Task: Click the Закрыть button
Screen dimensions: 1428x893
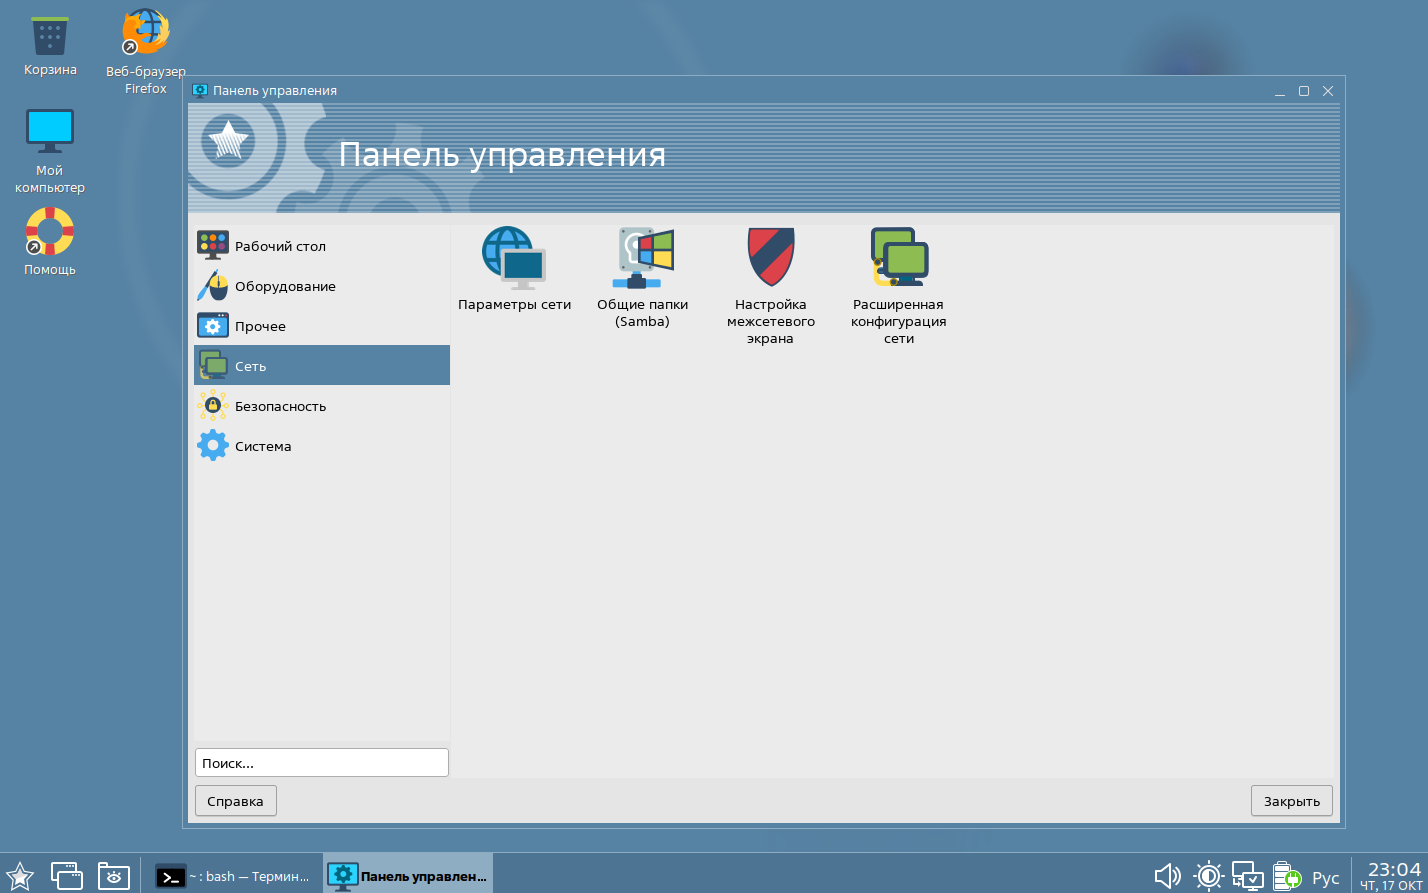Action: [1291, 801]
